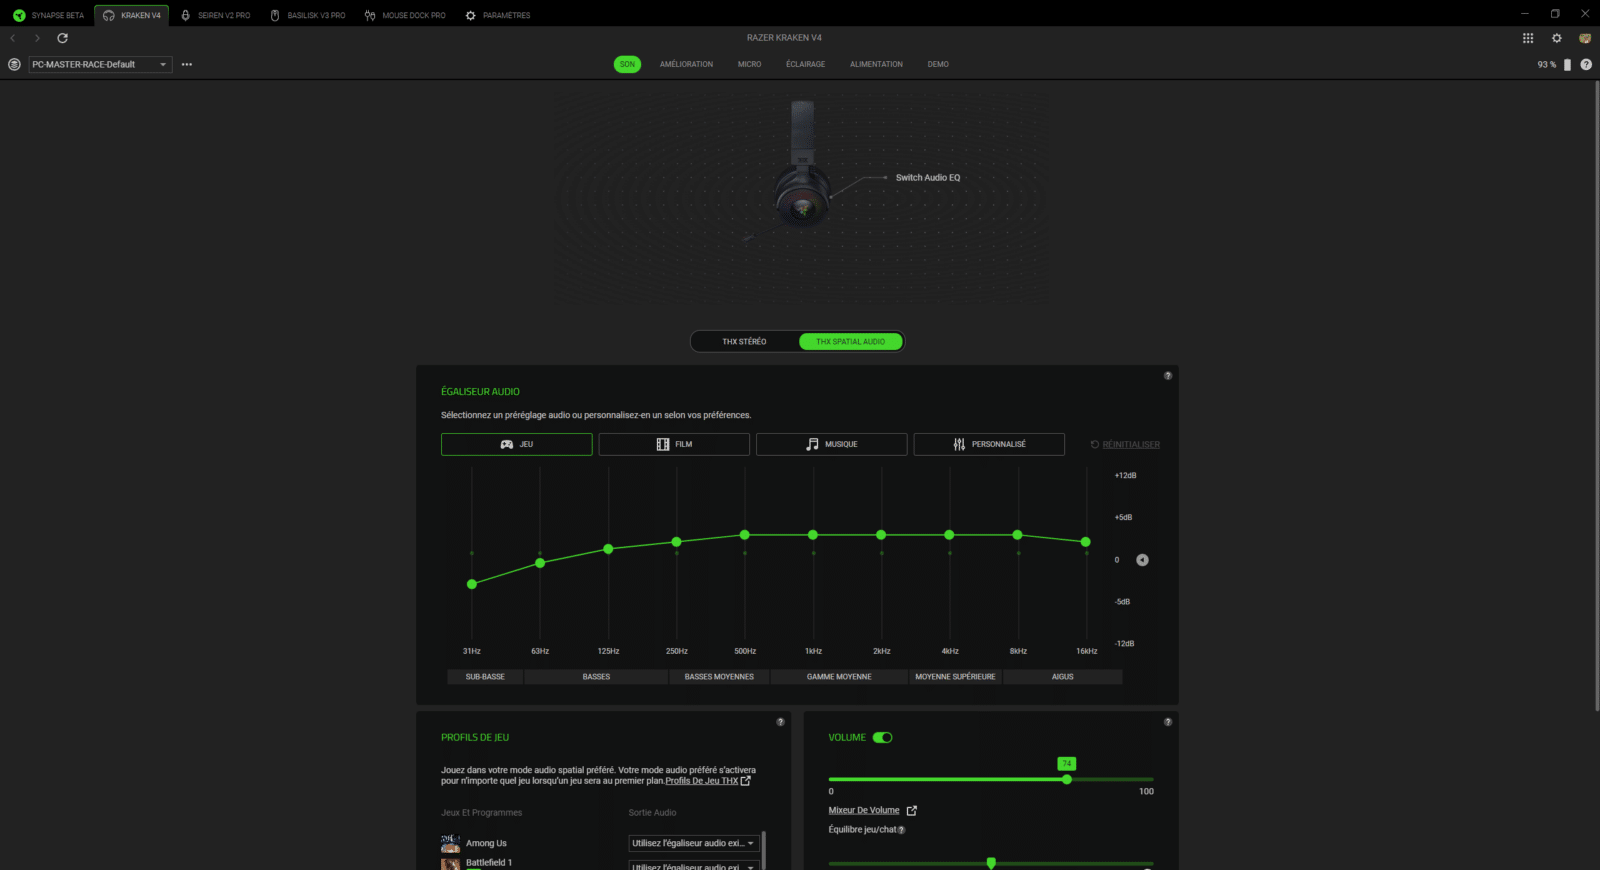Open the three-dot profile options menu

(187, 64)
